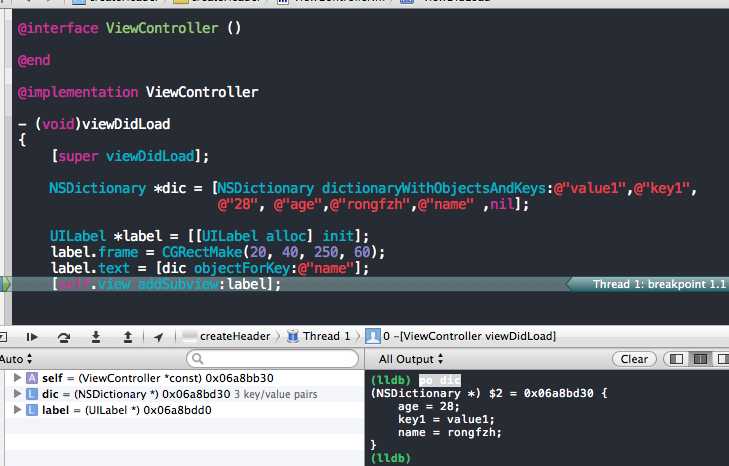Expand the dic variable
Image resolution: width=729 pixels, height=466 pixels.
(17, 394)
